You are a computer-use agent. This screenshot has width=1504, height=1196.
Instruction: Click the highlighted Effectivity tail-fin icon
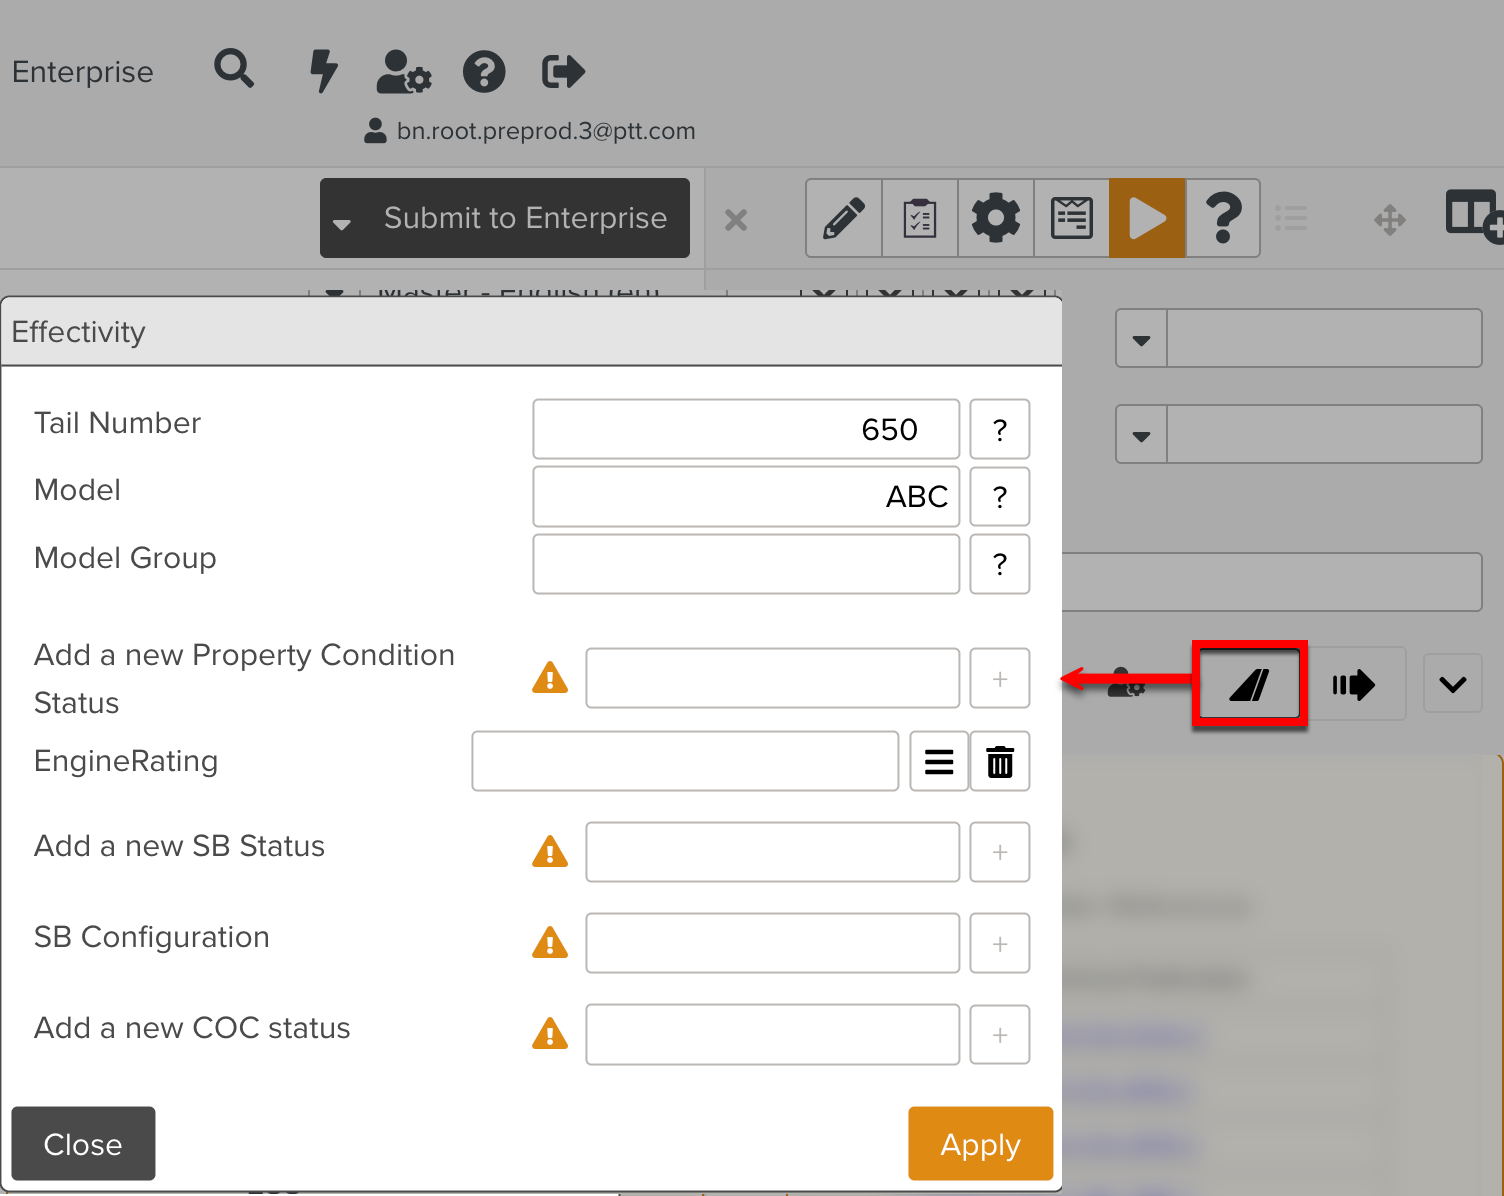(1249, 685)
